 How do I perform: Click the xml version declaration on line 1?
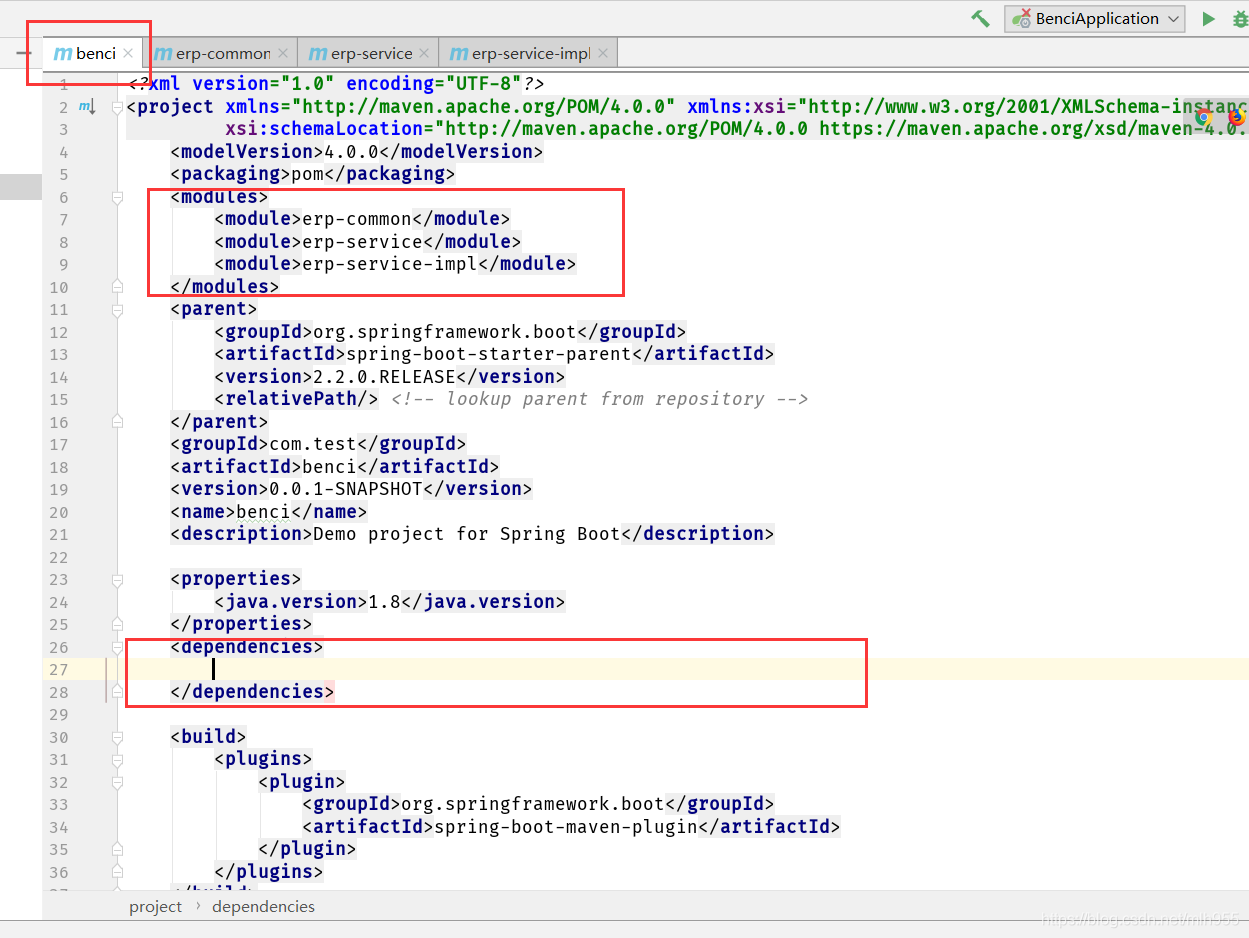pos(337,84)
